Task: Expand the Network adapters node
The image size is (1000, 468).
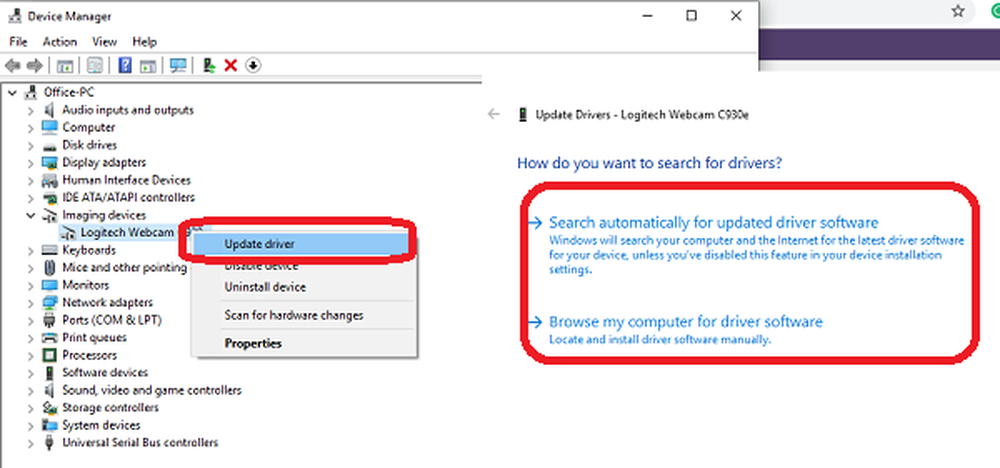Action: tap(31, 303)
